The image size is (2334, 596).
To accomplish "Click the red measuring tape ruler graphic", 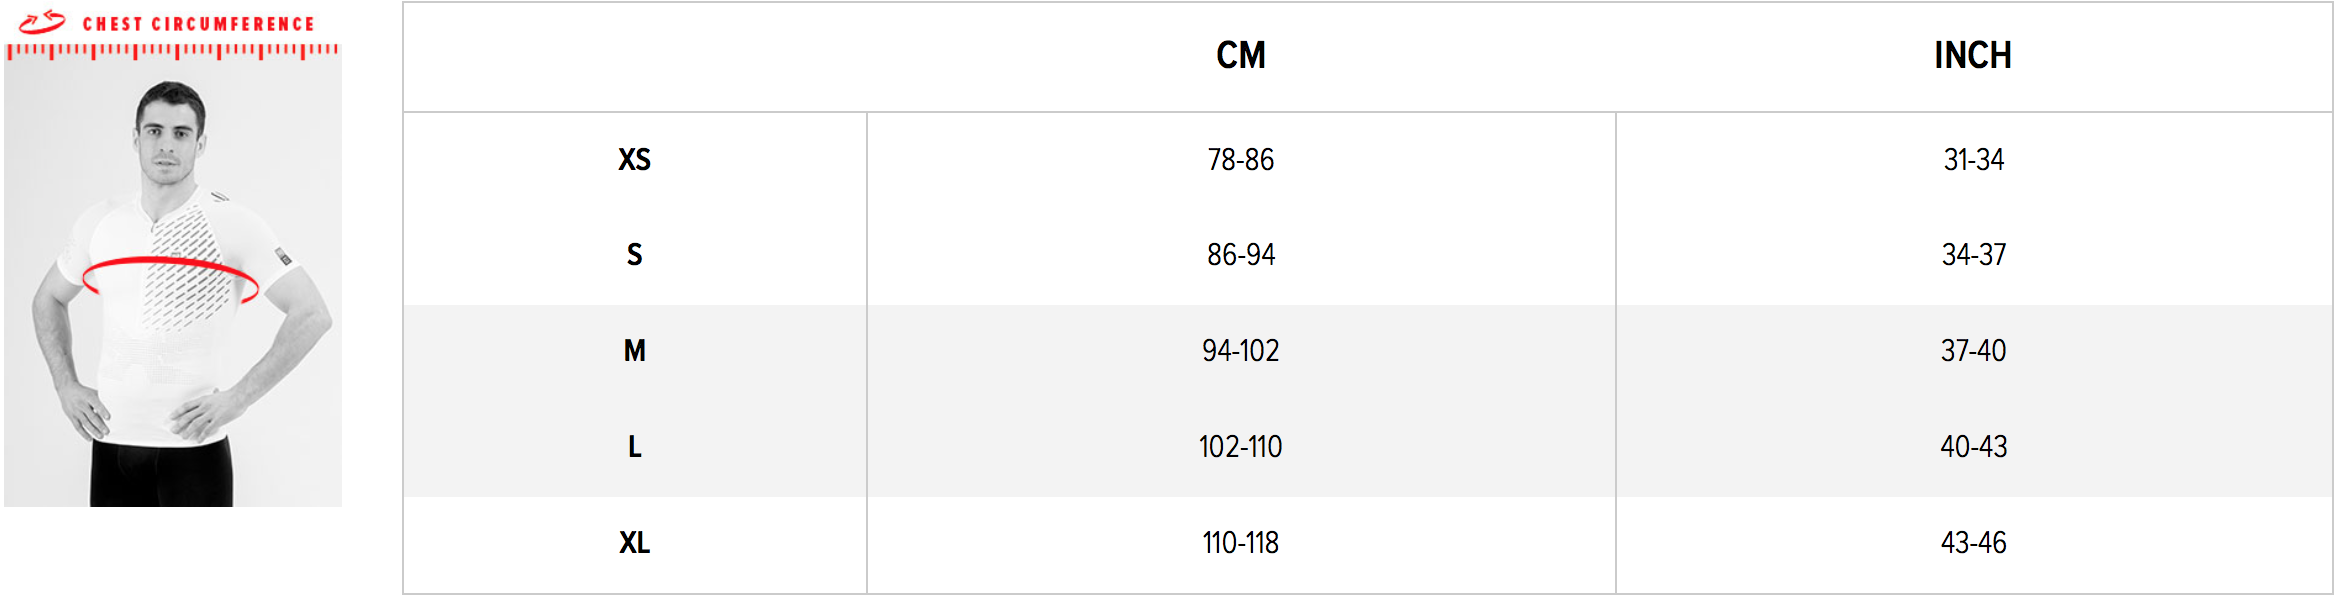I will [172, 51].
